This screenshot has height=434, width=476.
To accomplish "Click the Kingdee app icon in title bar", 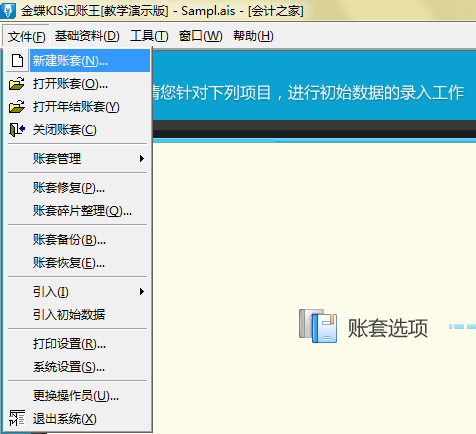I will click(x=7, y=10).
